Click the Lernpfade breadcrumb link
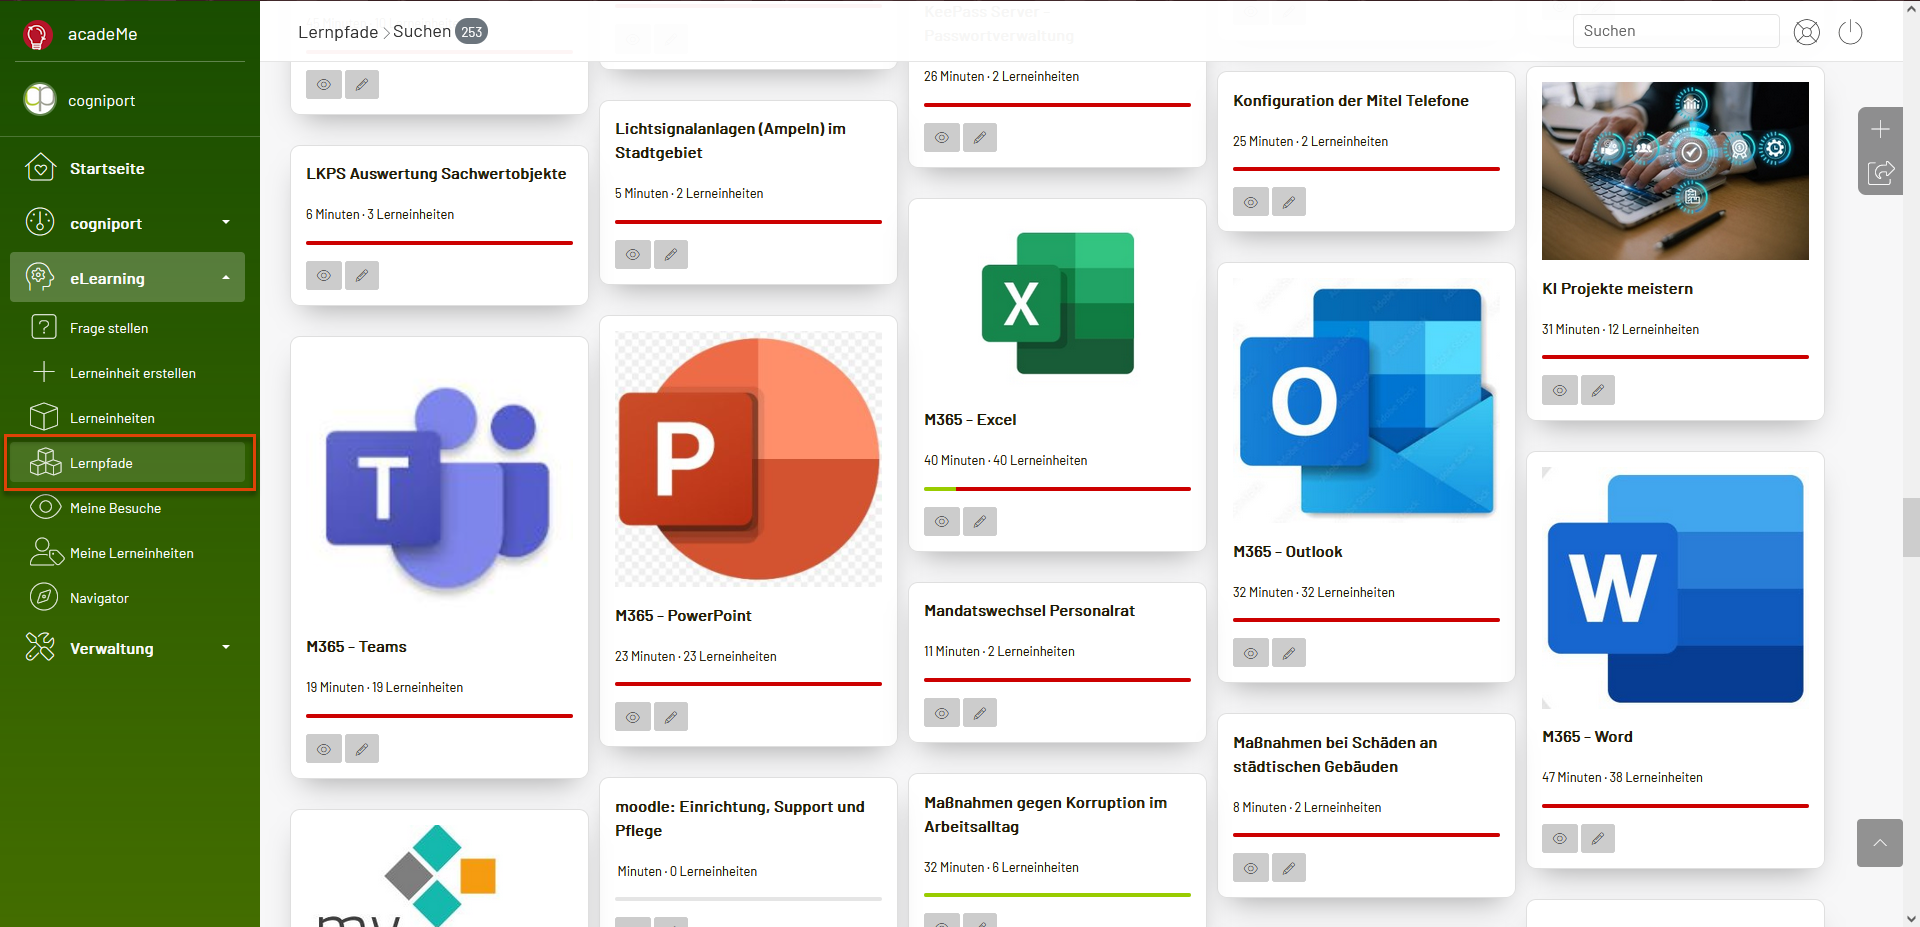The height and width of the screenshot is (927, 1920). 337,32
